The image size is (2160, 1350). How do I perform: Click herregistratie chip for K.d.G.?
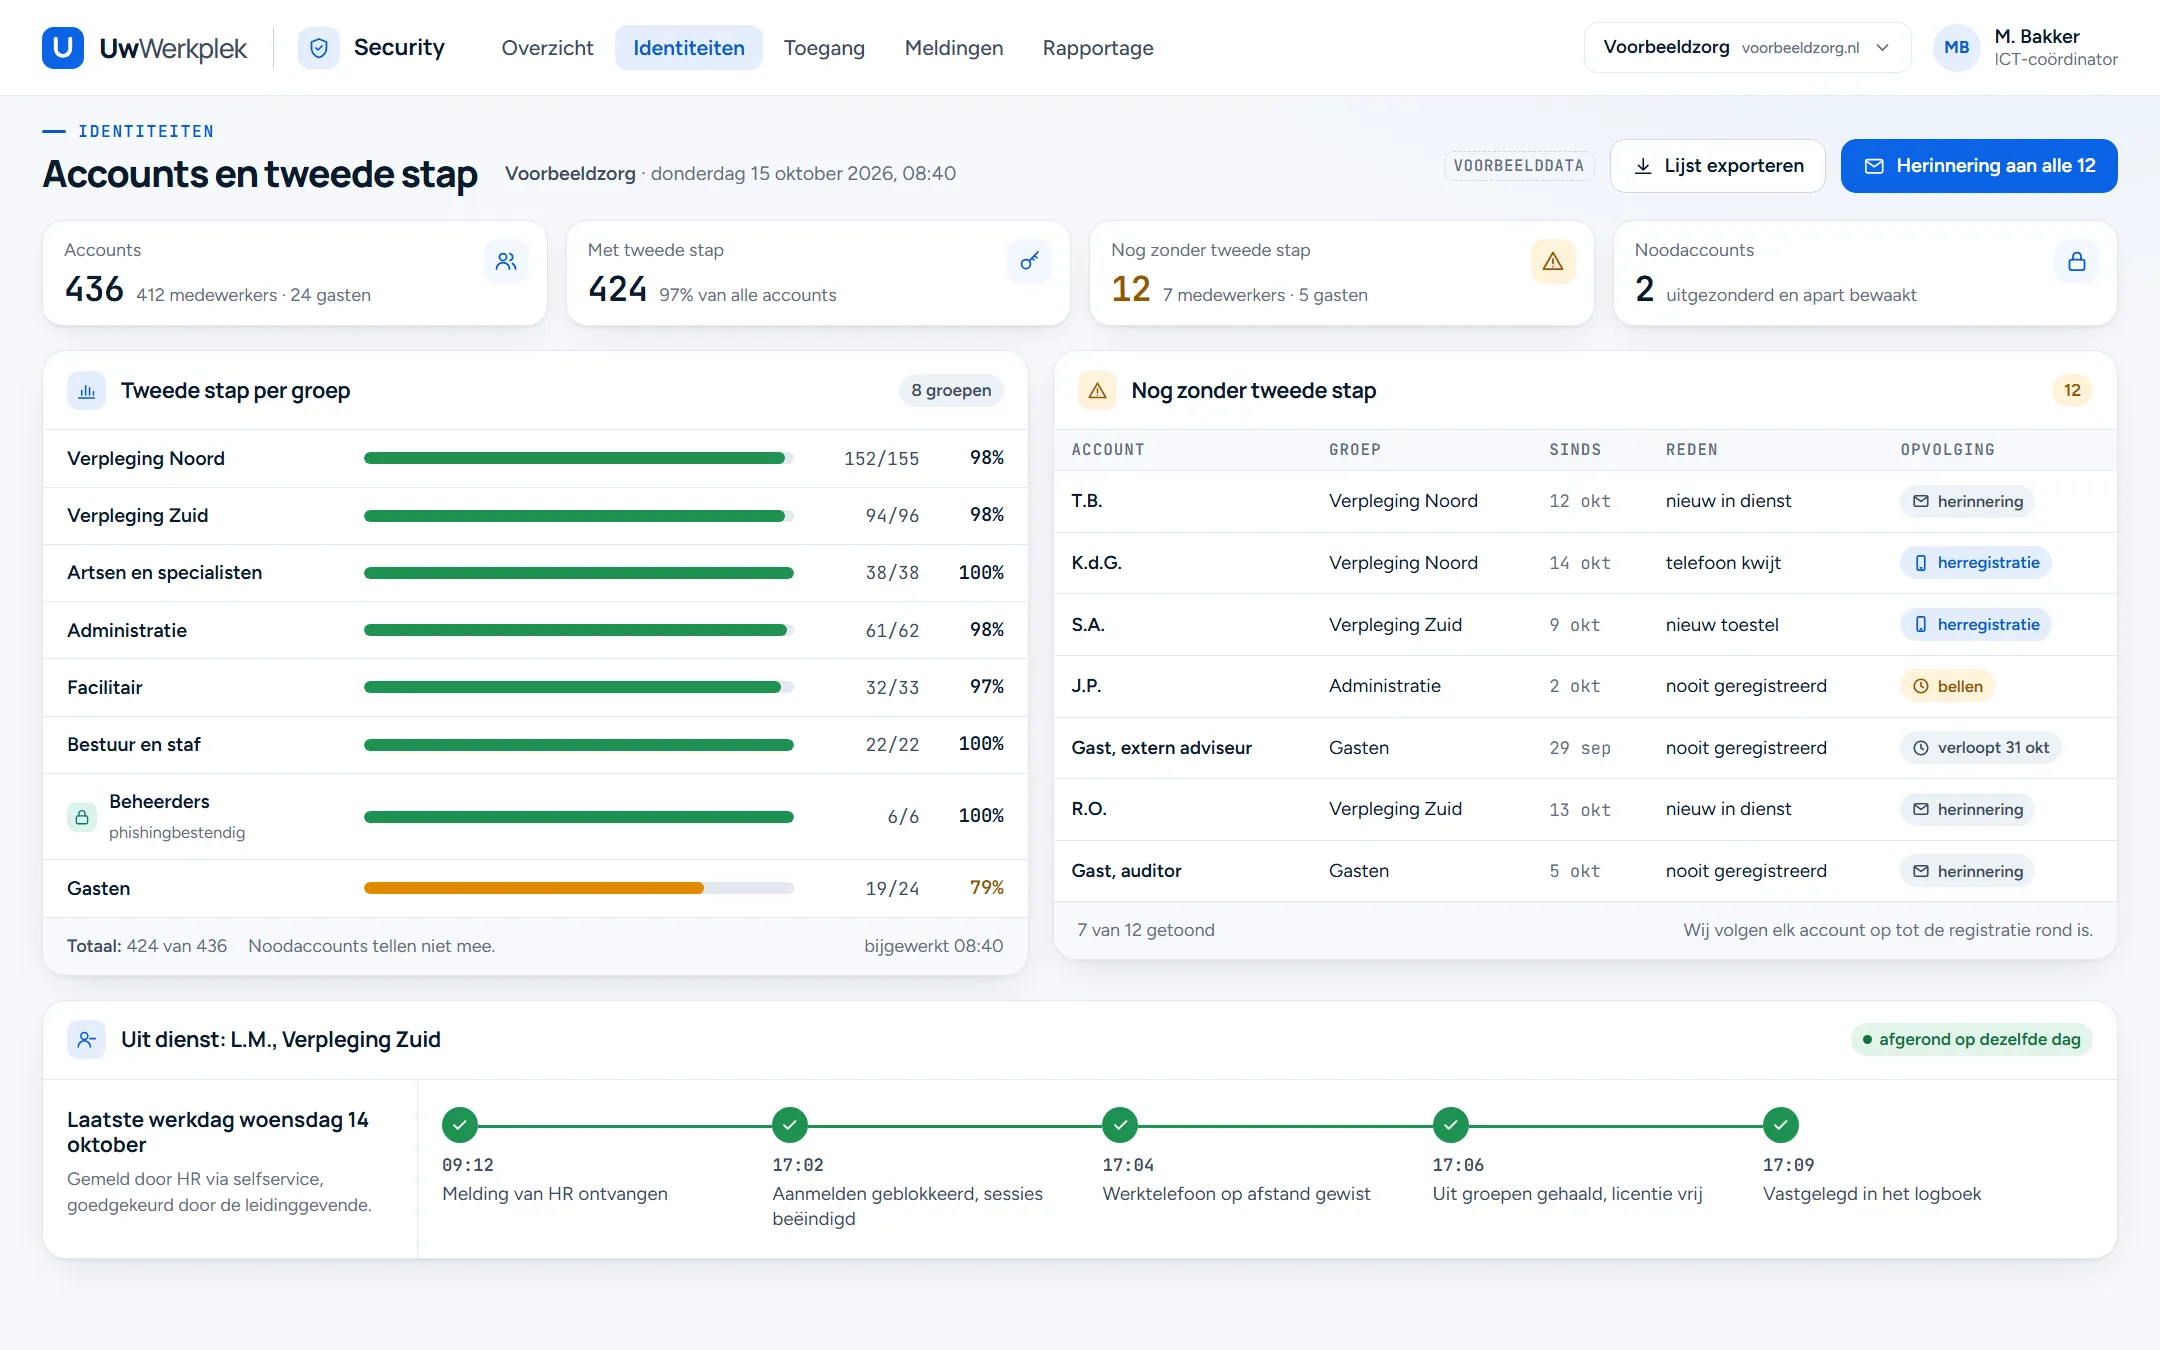pos(1976,563)
